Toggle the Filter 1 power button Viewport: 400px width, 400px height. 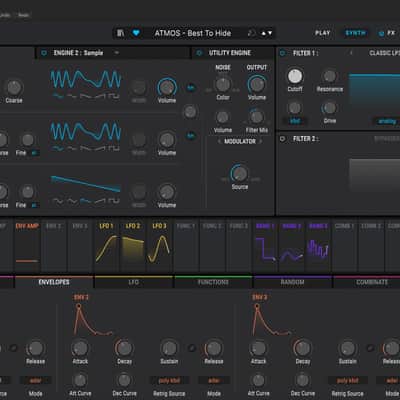point(283,53)
